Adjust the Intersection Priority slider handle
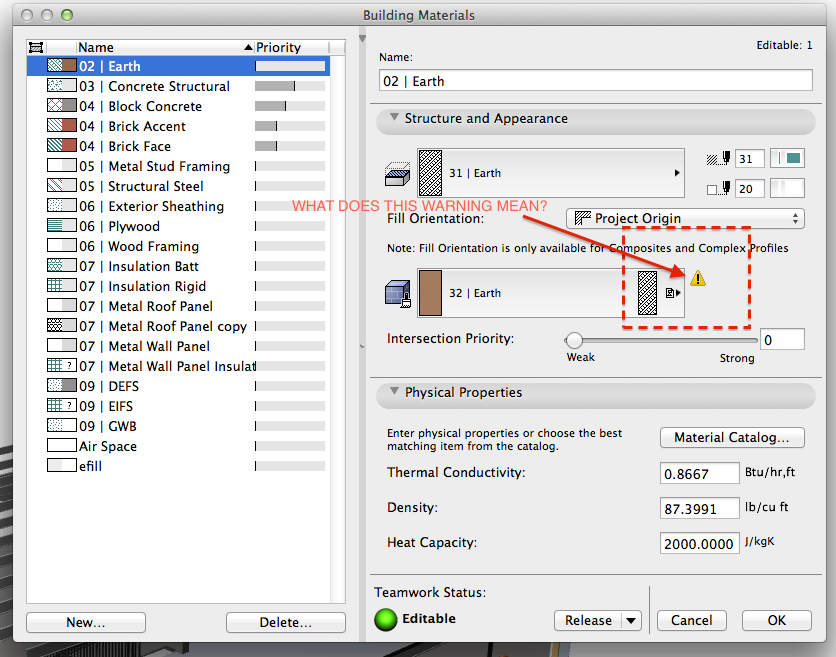836x657 pixels. pyautogui.click(x=574, y=340)
